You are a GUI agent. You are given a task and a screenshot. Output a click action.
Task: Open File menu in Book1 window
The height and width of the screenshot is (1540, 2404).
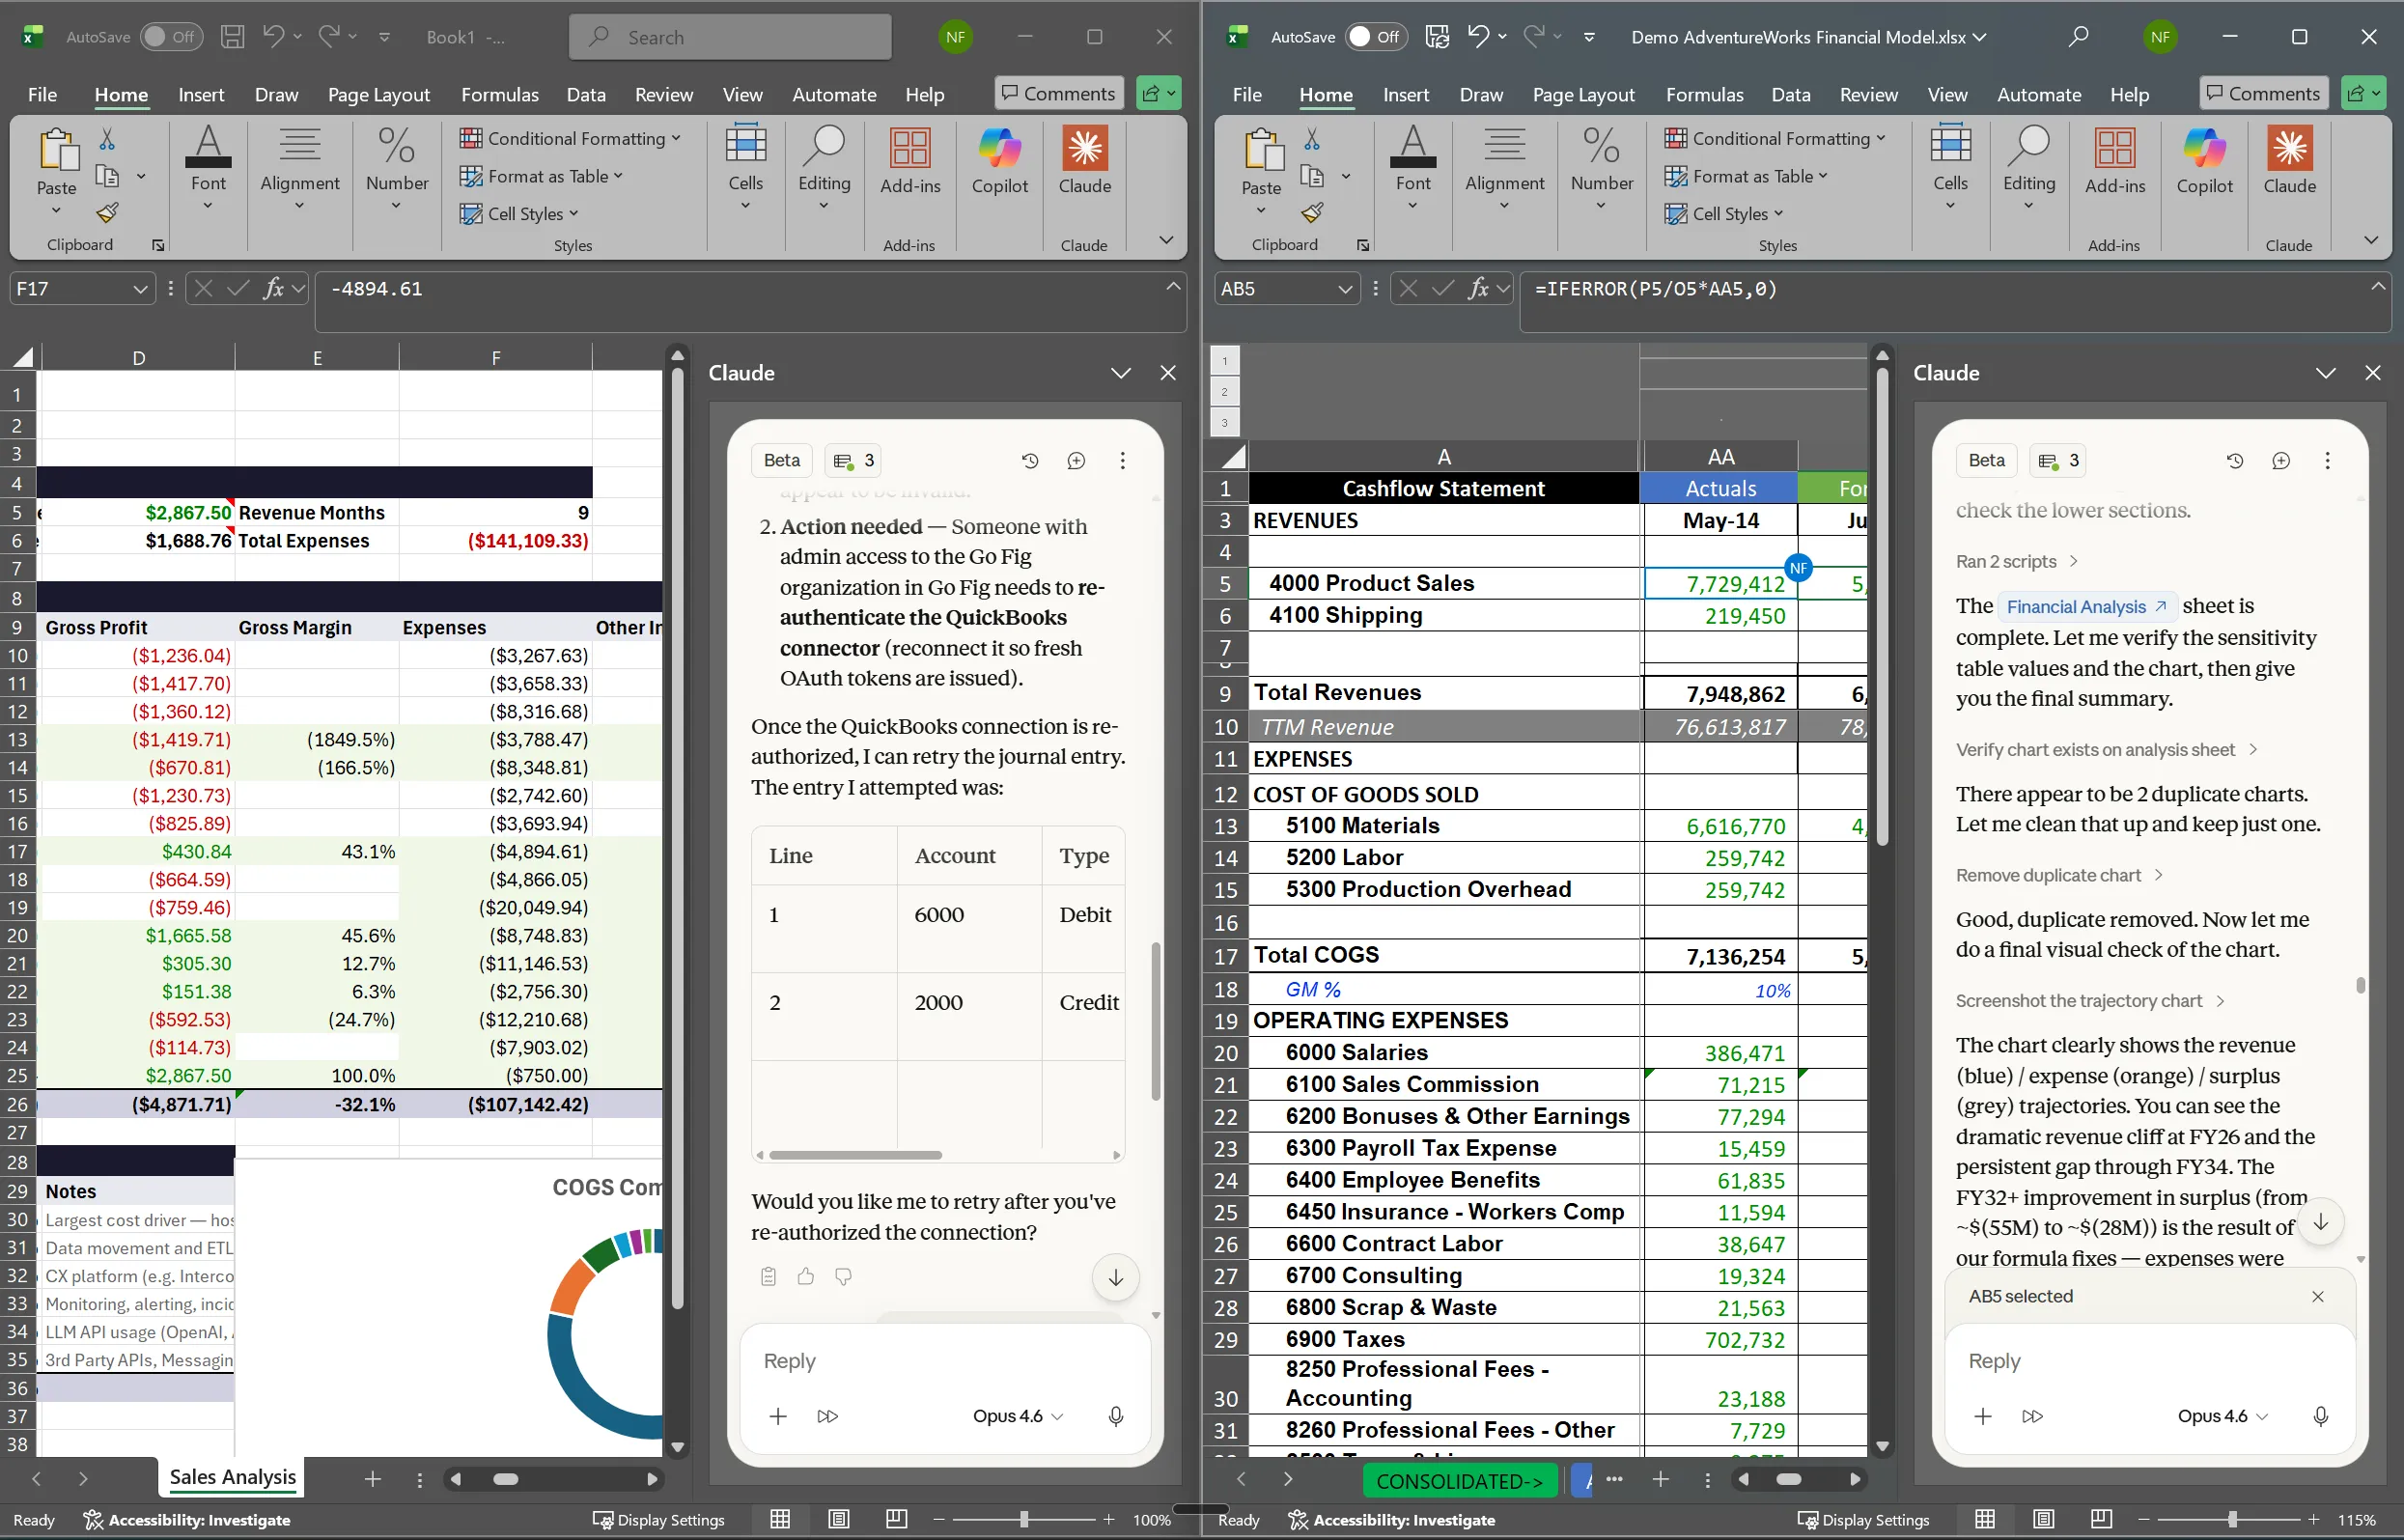coord(42,94)
